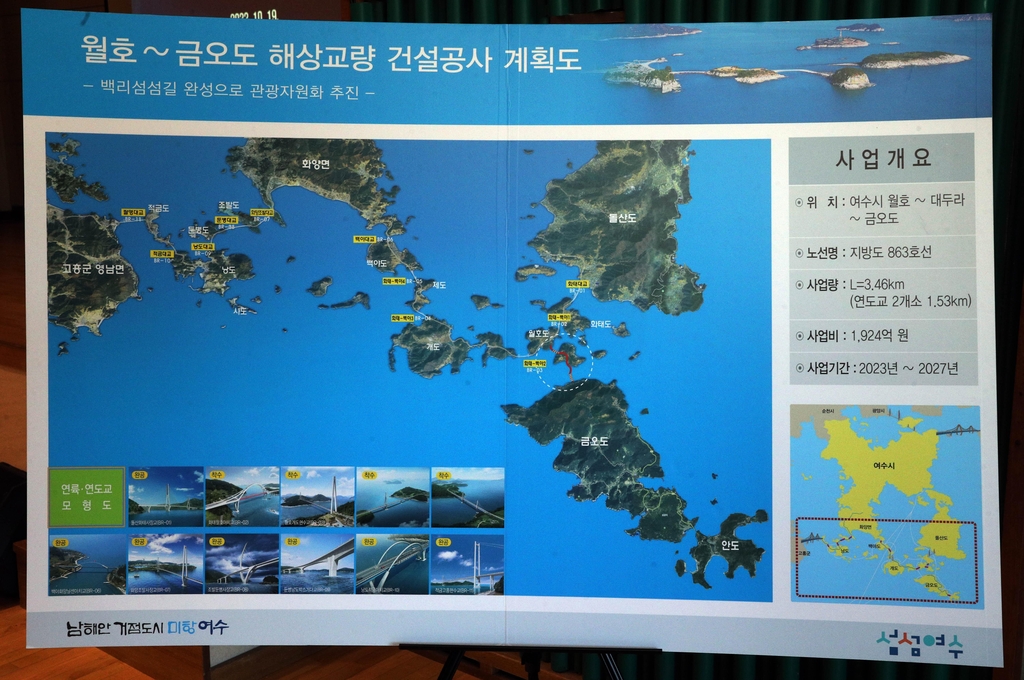Click the bullet icon beside 노선명
Screen dimensions: 1024x680
click(x=799, y=252)
